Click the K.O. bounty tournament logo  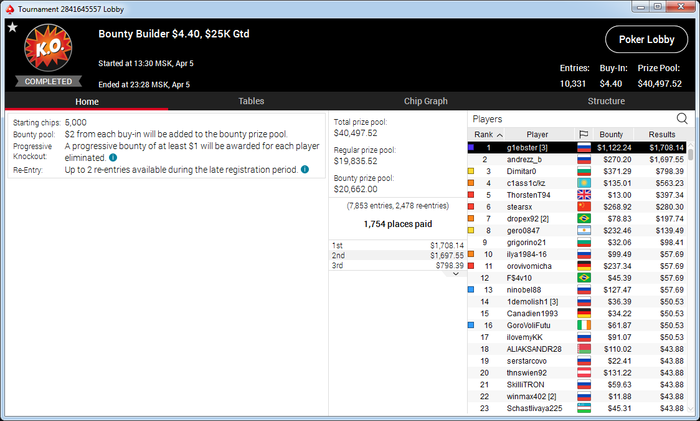(48, 47)
